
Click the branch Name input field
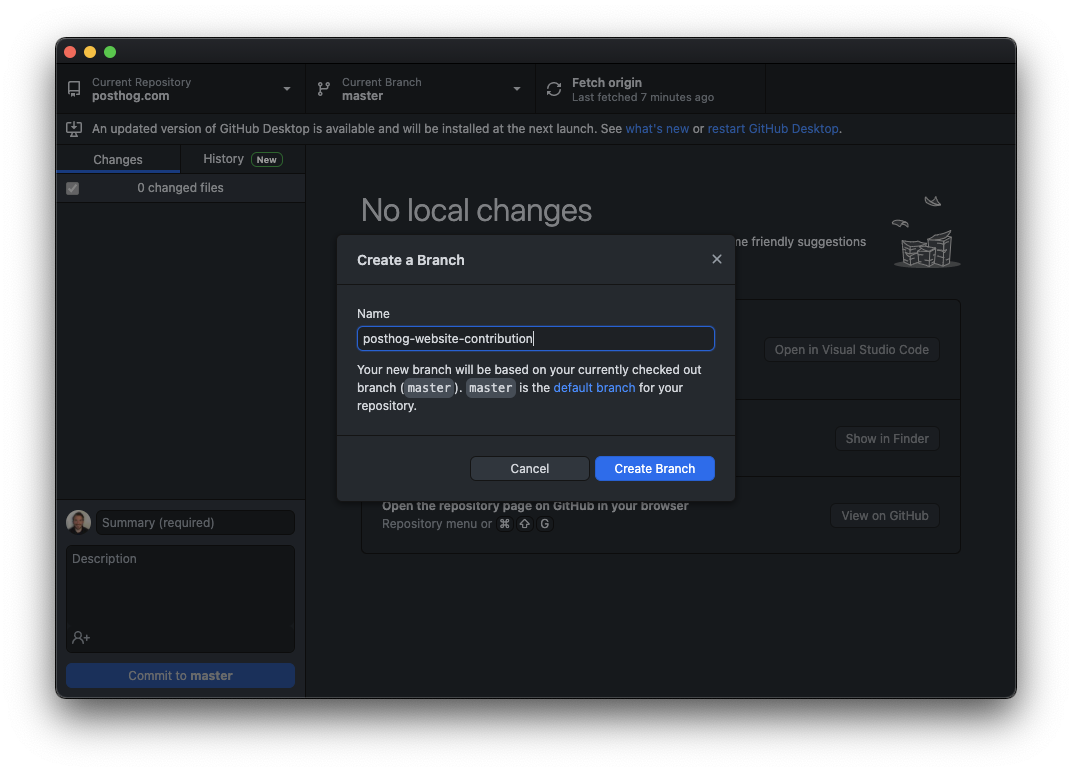click(x=535, y=338)
